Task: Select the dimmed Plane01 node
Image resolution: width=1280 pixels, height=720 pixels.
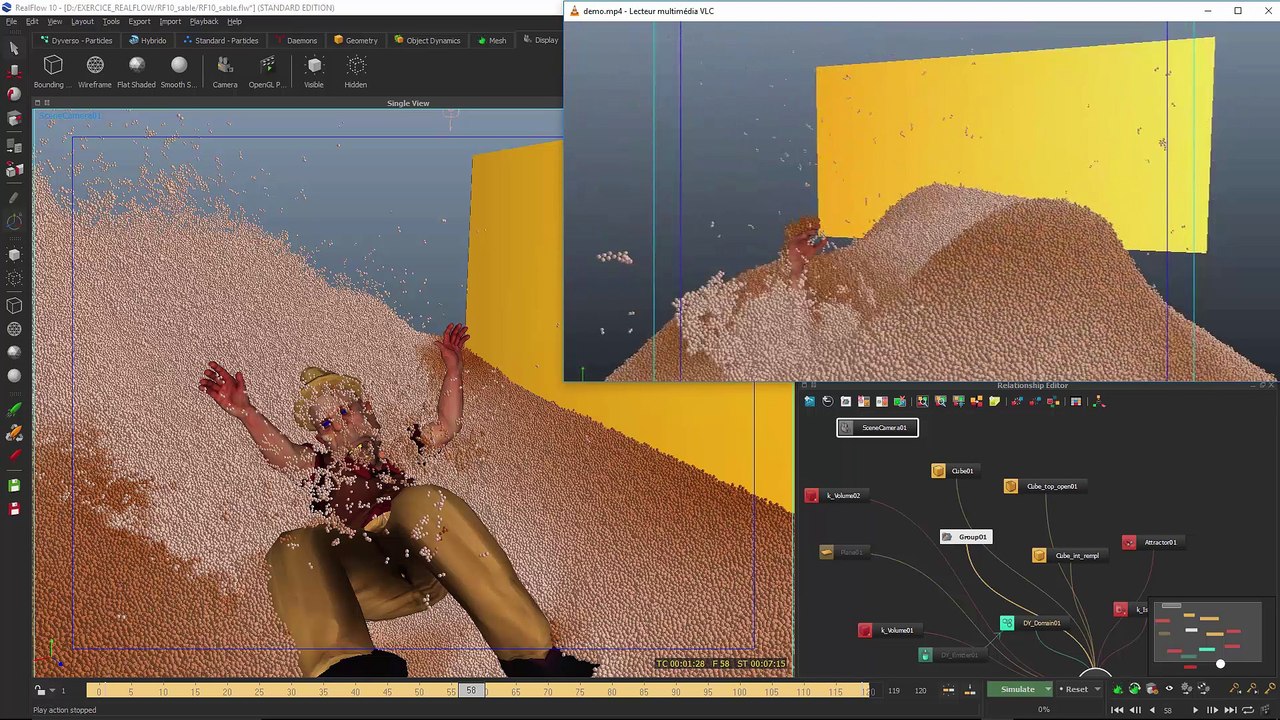Action: pos(843,552)
